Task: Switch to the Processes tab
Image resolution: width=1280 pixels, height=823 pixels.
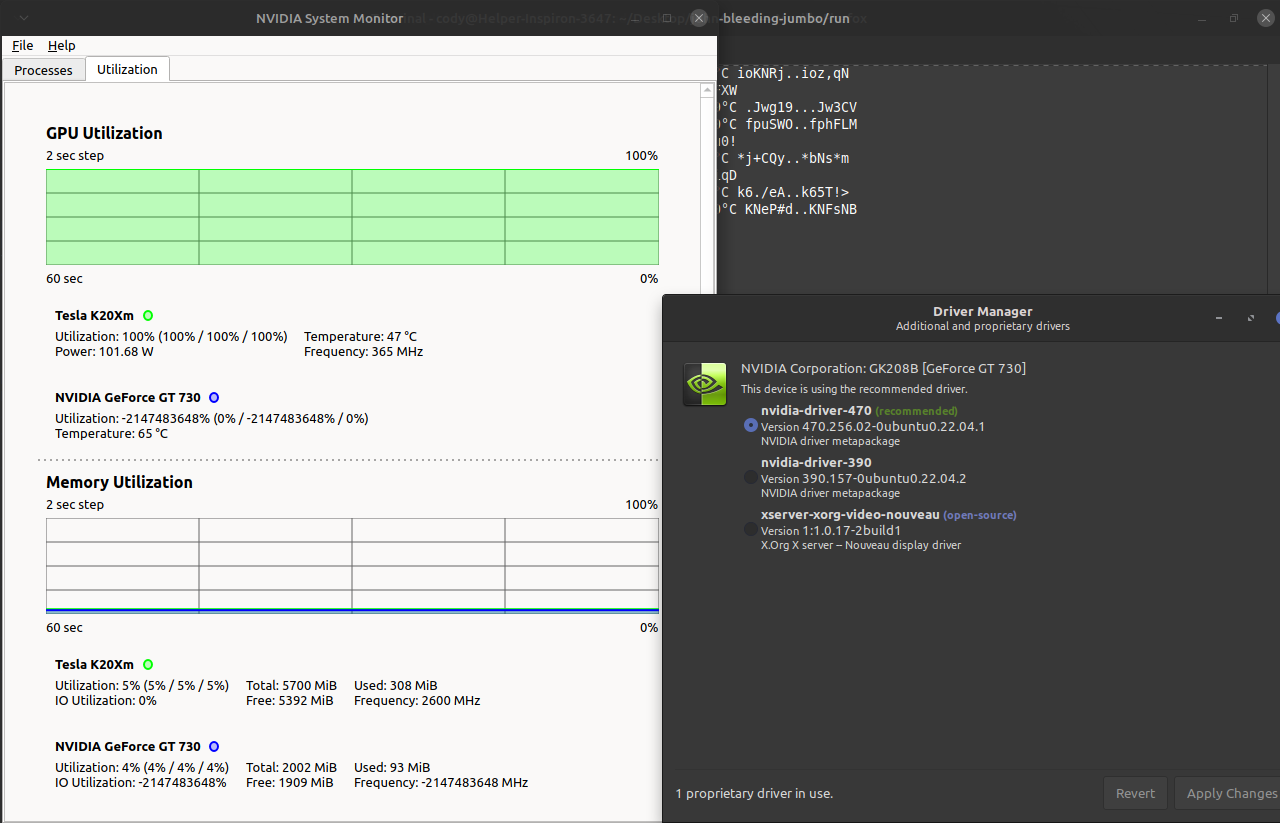Action: click(44, 70)
